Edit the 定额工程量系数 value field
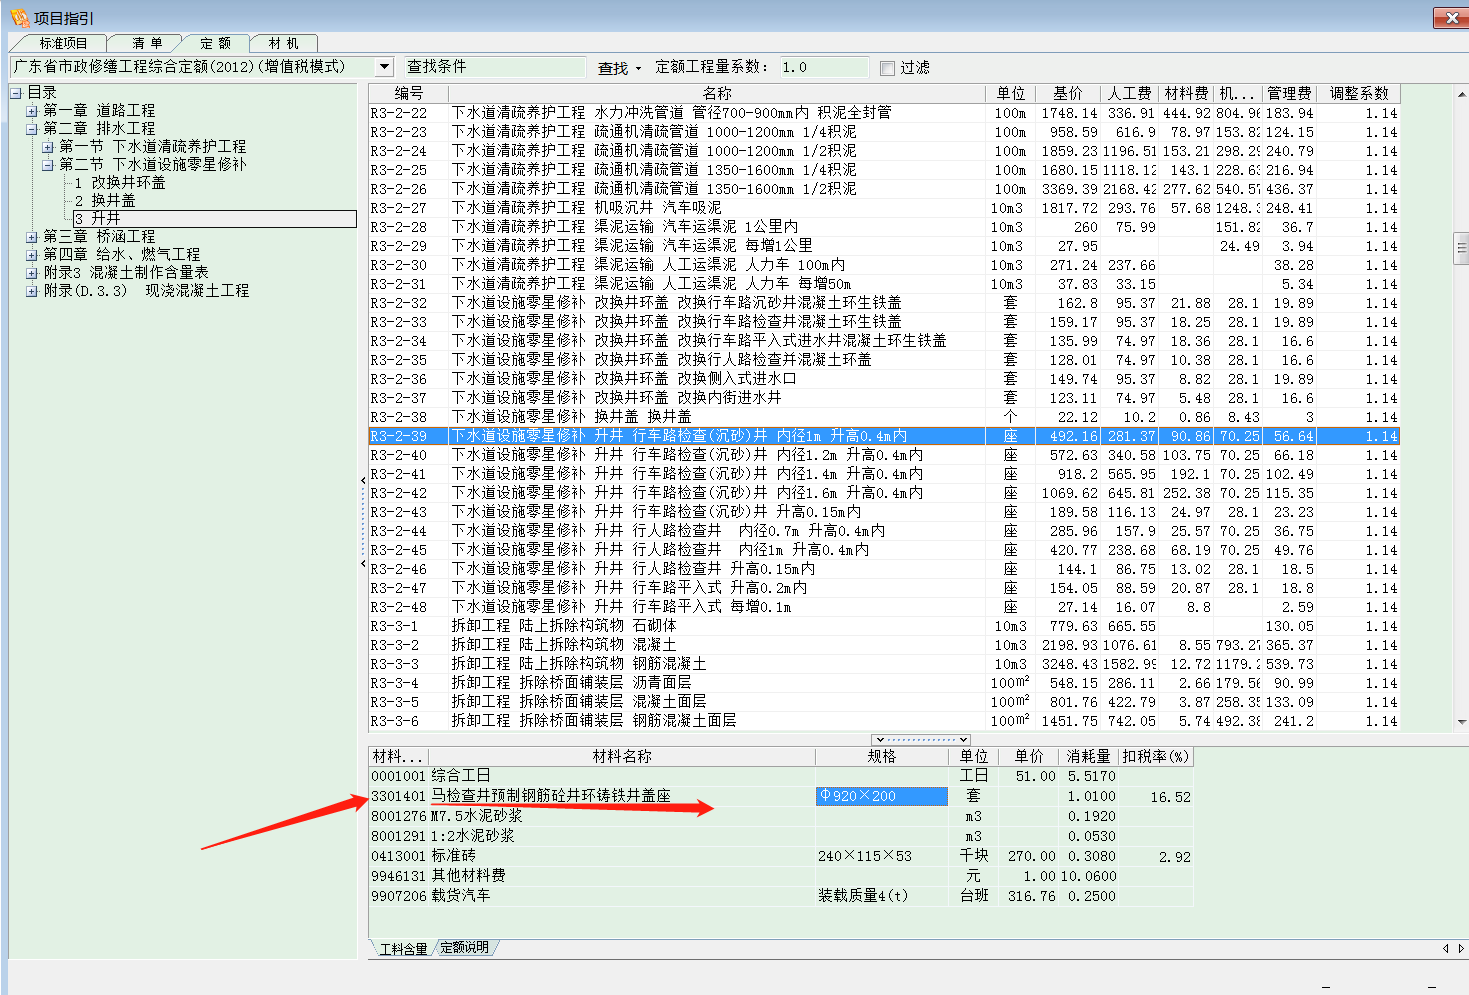Image resolution: width=1469 pixels, height=995 pixels. 824,67
